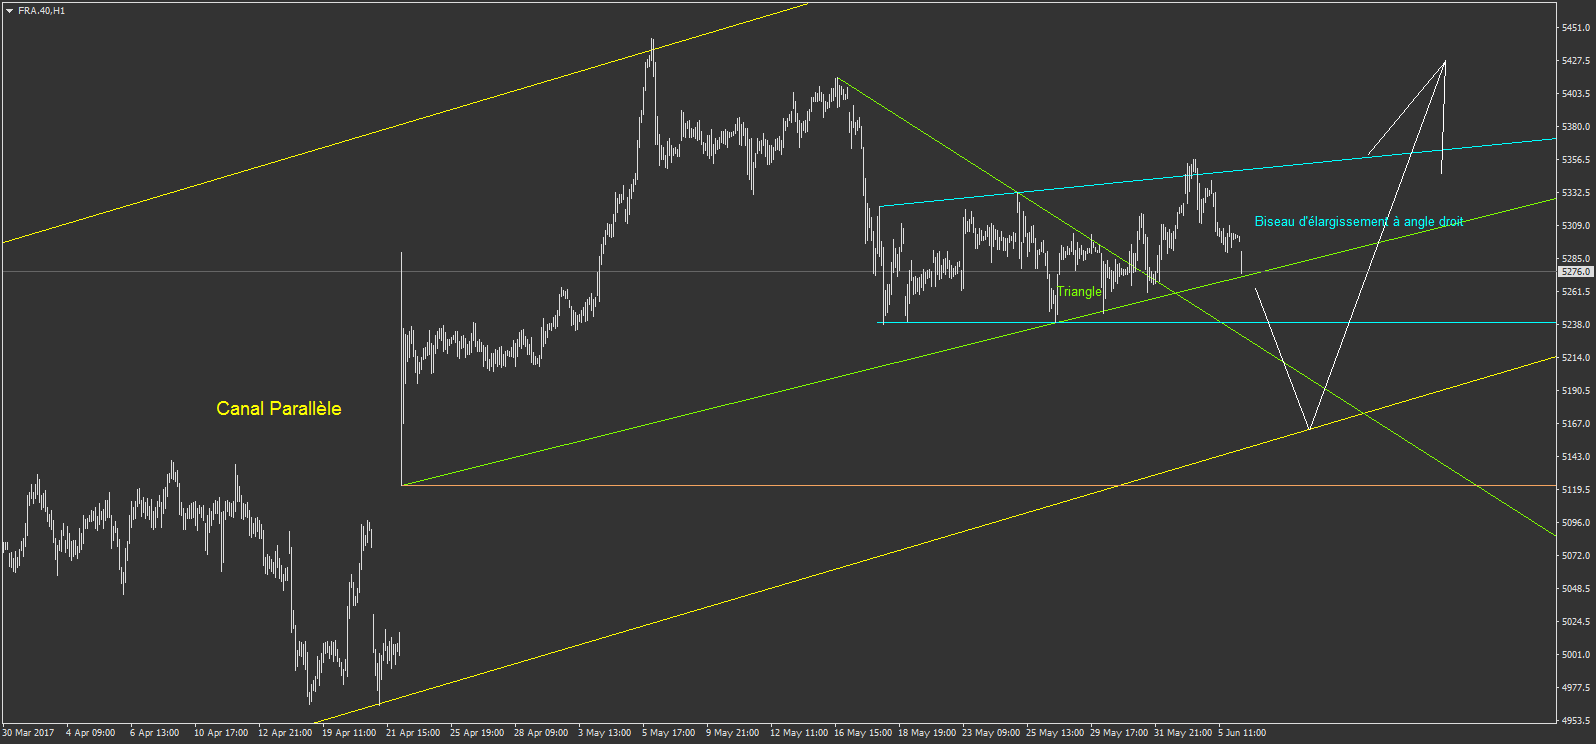This screenshot has width=1596, height=744.
Task: Click the 5451.0 price axis value
Action: click(x=1576, y=28)
